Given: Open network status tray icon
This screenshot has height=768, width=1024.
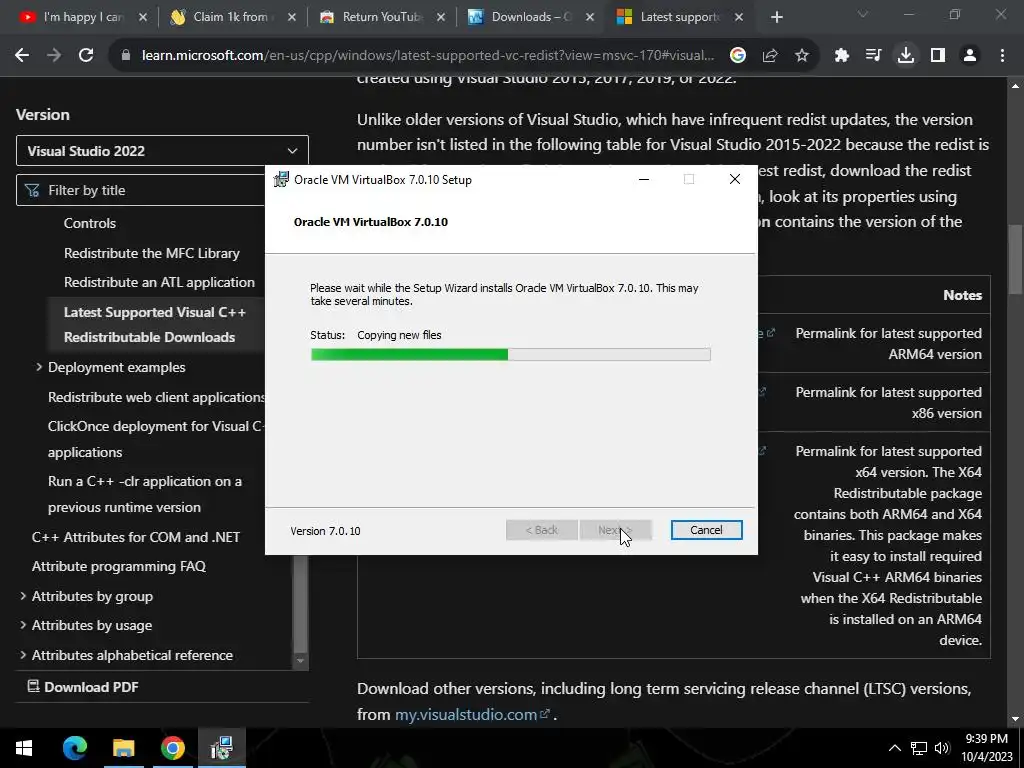Looking at the screenshot, I should tap(919, 748).
